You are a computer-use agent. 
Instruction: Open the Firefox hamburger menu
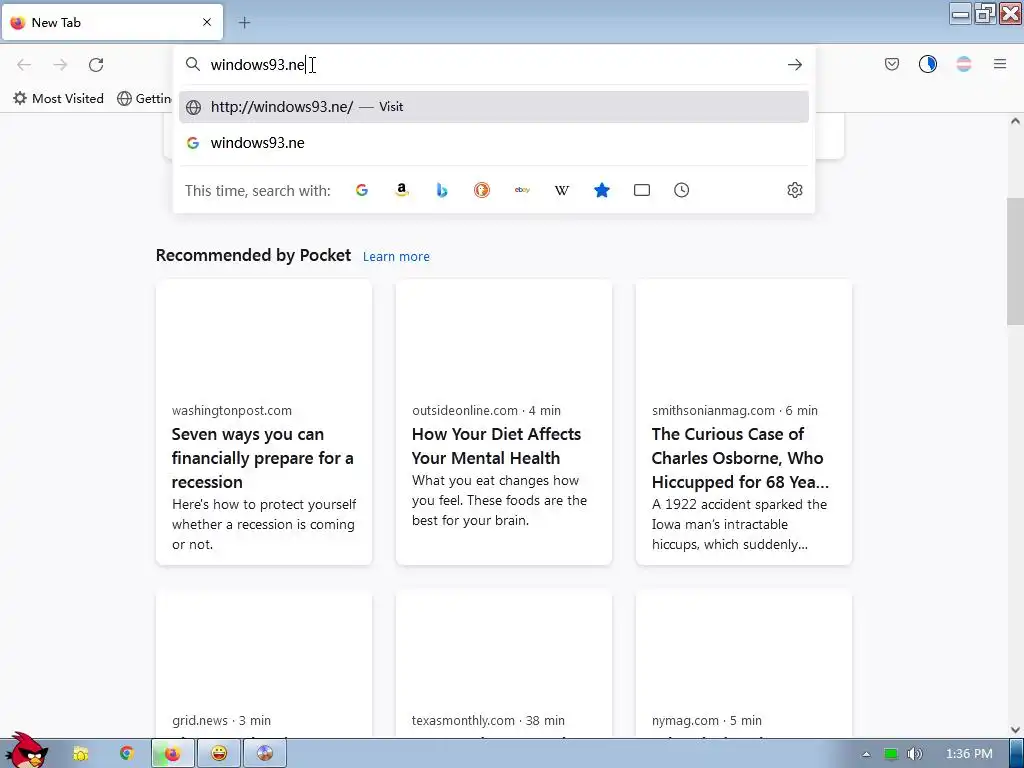point(999,64)
